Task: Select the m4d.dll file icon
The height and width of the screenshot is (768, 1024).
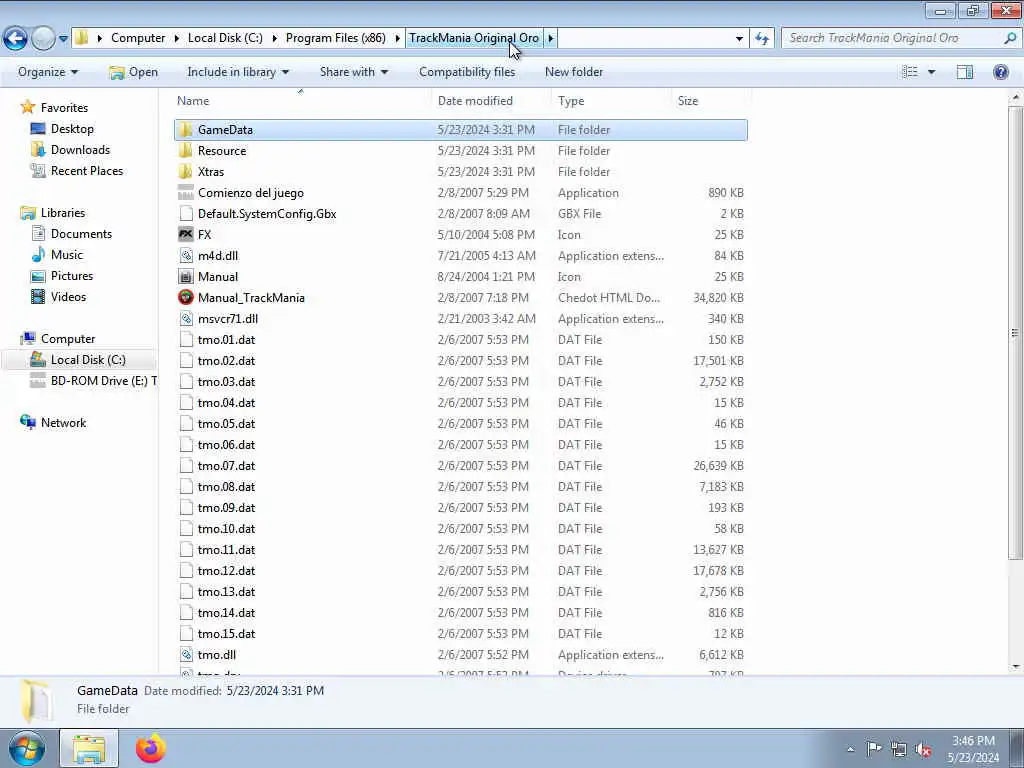Action: 186,255
